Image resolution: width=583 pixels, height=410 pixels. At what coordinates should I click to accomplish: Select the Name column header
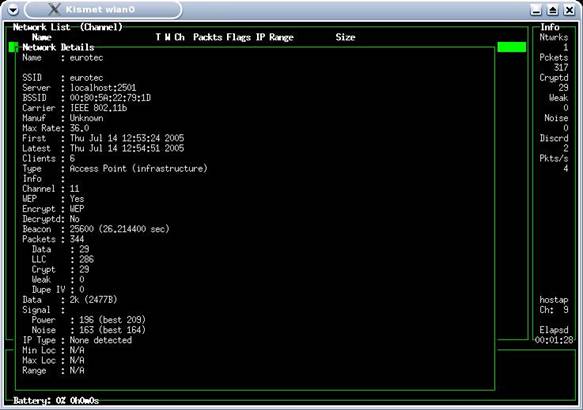[42, 37]
